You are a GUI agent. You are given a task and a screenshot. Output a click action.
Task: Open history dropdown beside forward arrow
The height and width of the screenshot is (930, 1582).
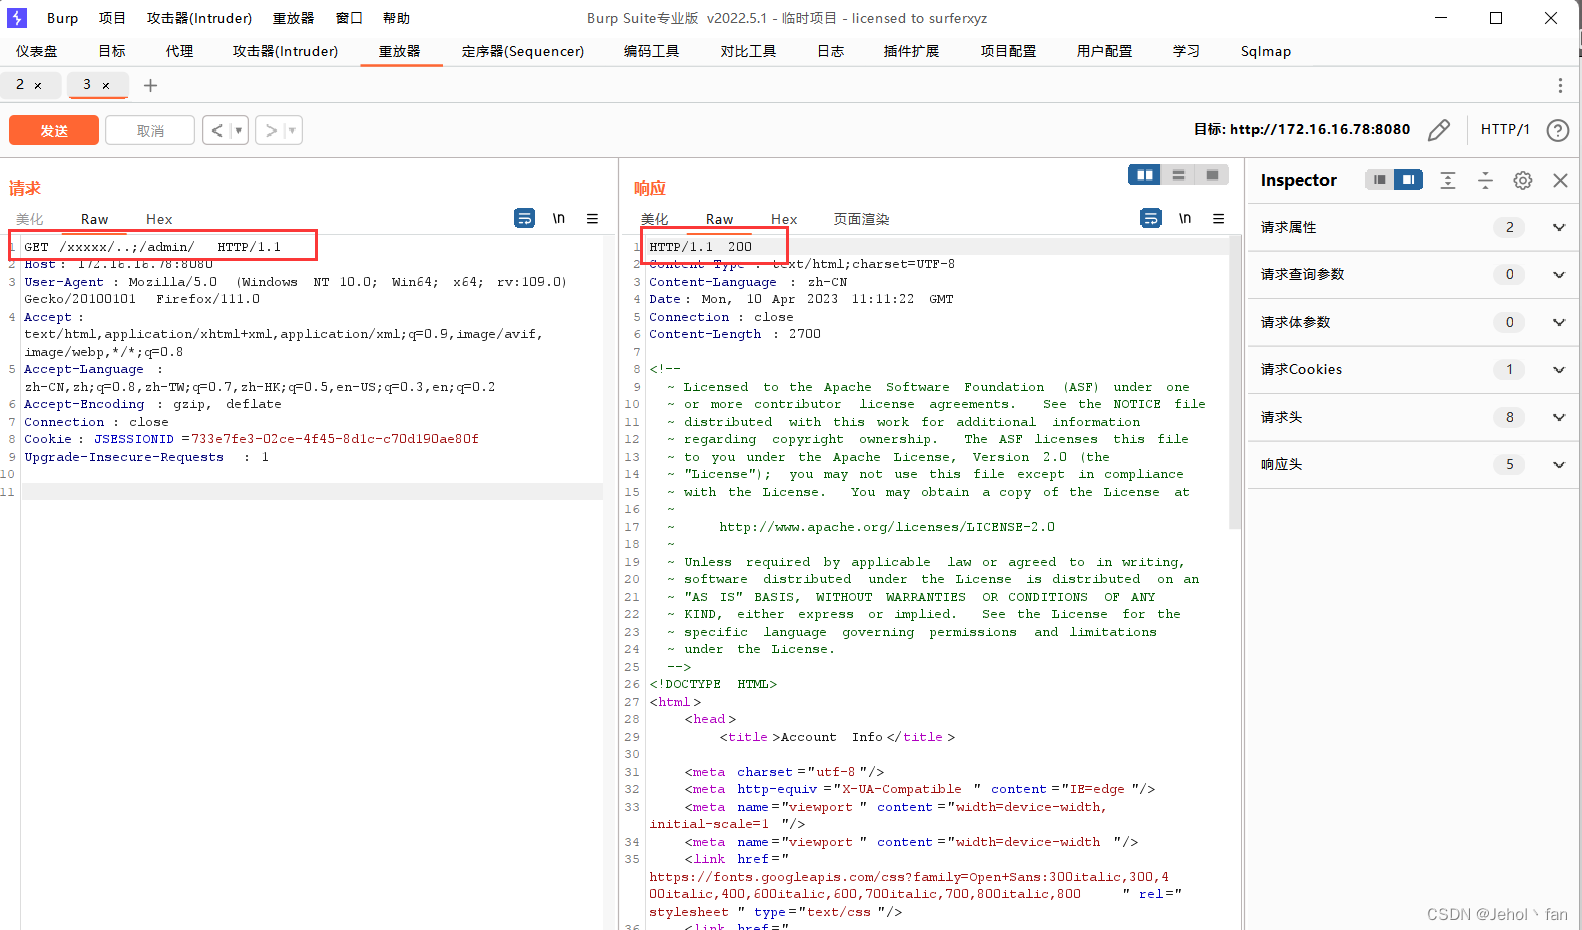(x=292, y=131)
